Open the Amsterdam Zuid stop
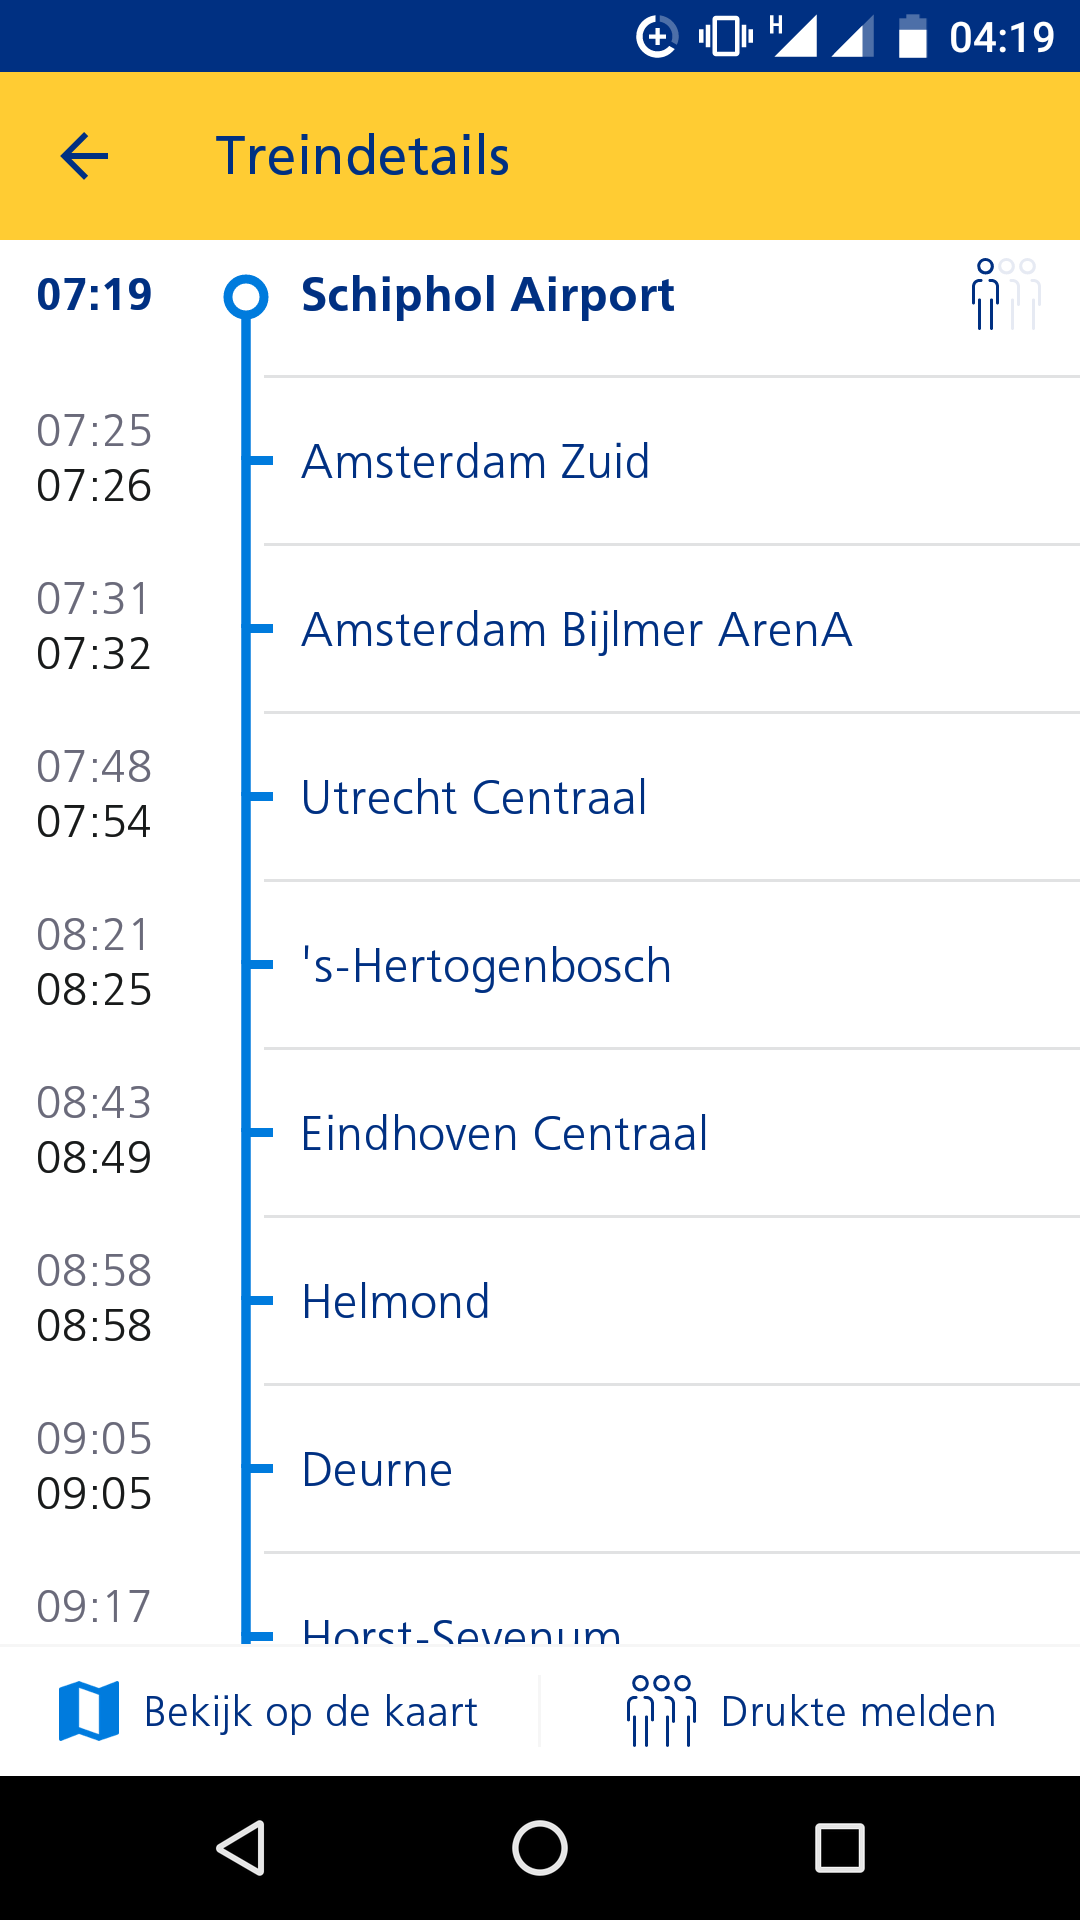This screenshot has width=1080, height=1920. (540, 461)
